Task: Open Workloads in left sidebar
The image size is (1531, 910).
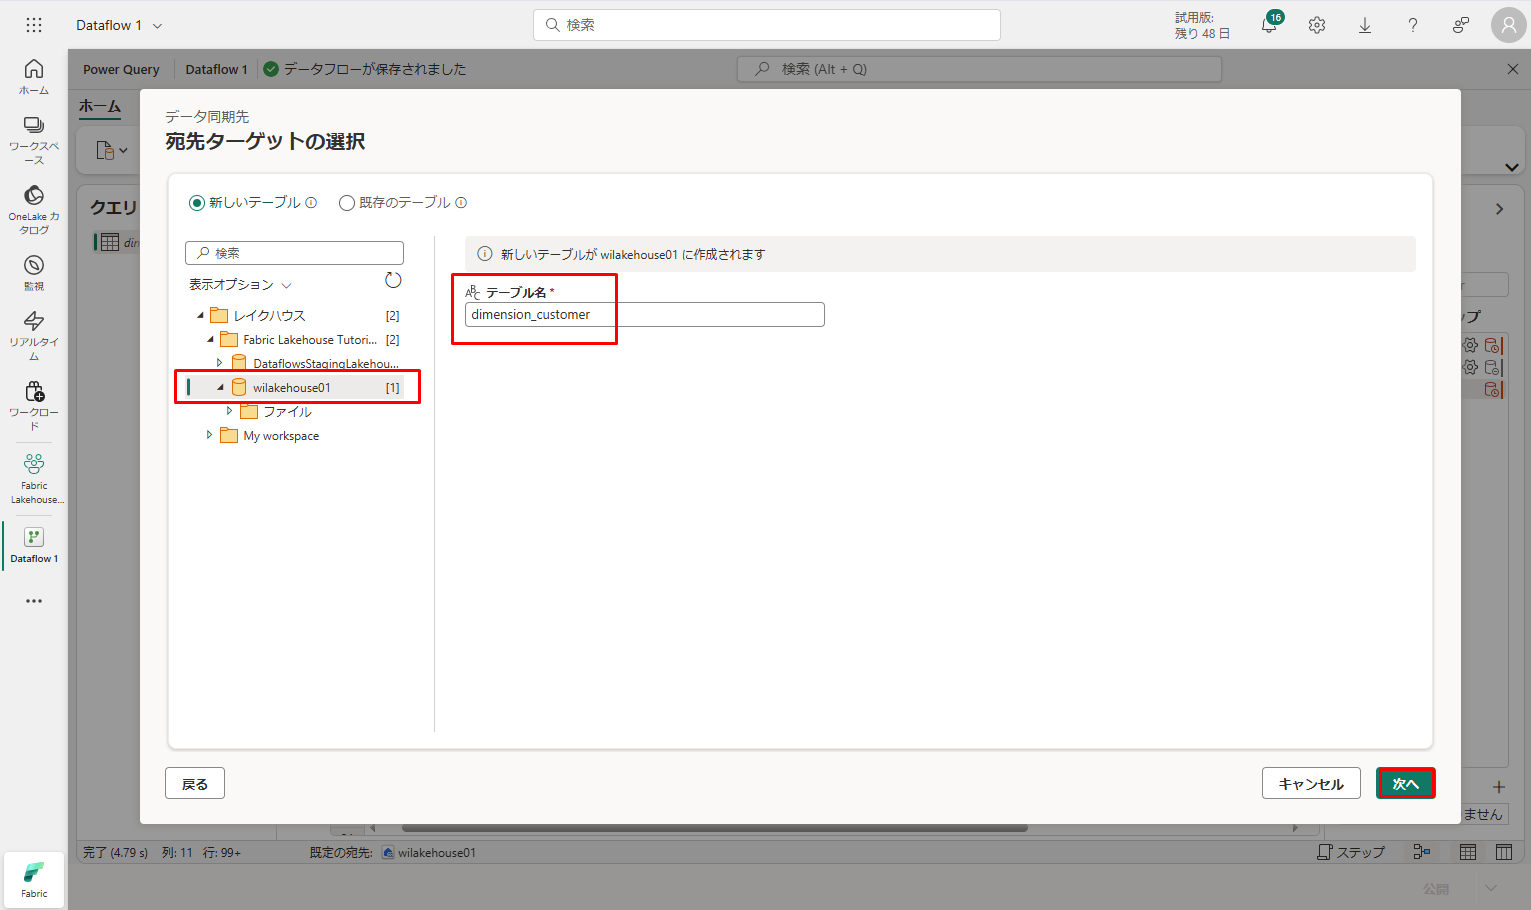Action: click(34, 405)
